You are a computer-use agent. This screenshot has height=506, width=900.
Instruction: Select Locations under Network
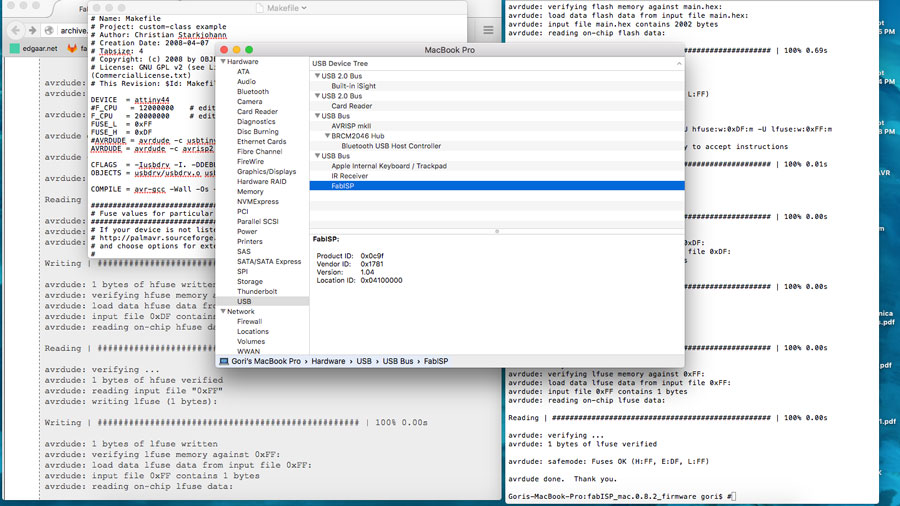(x=253, y=332)
